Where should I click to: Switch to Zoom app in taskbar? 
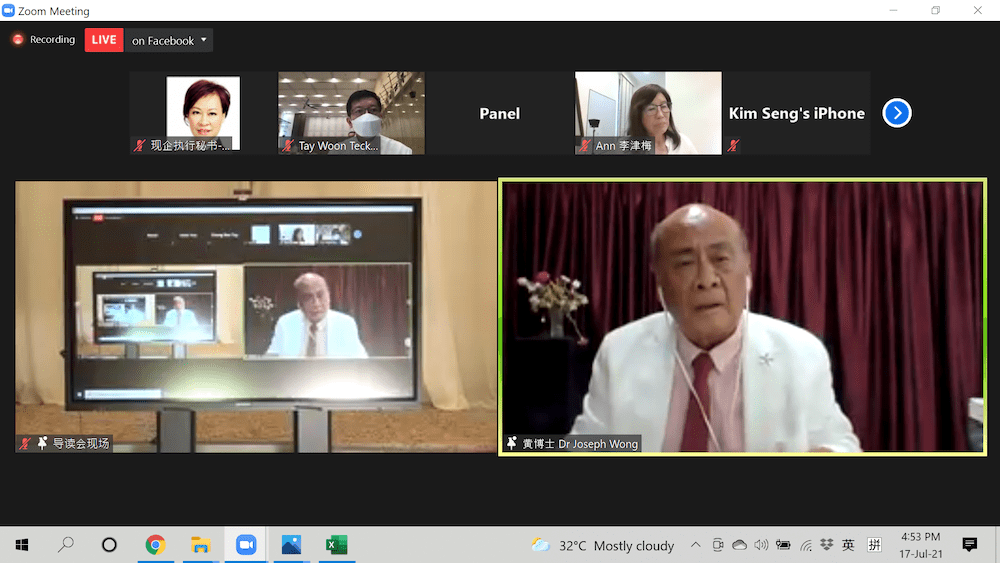pos(246,545)
